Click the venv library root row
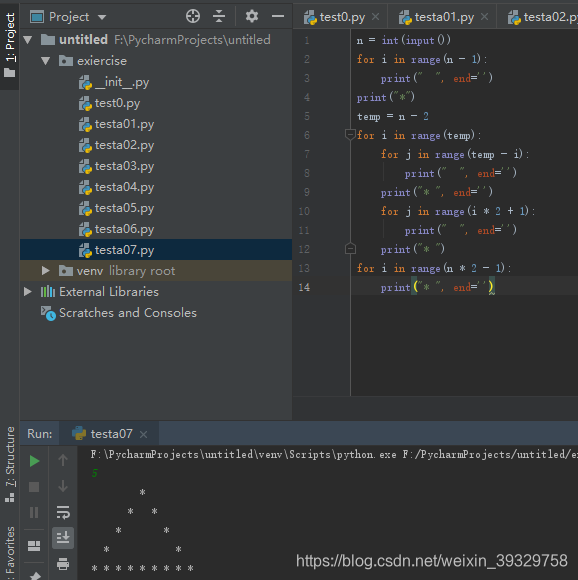Viewport: 578px width, 580px height. (x=156, y=270)
